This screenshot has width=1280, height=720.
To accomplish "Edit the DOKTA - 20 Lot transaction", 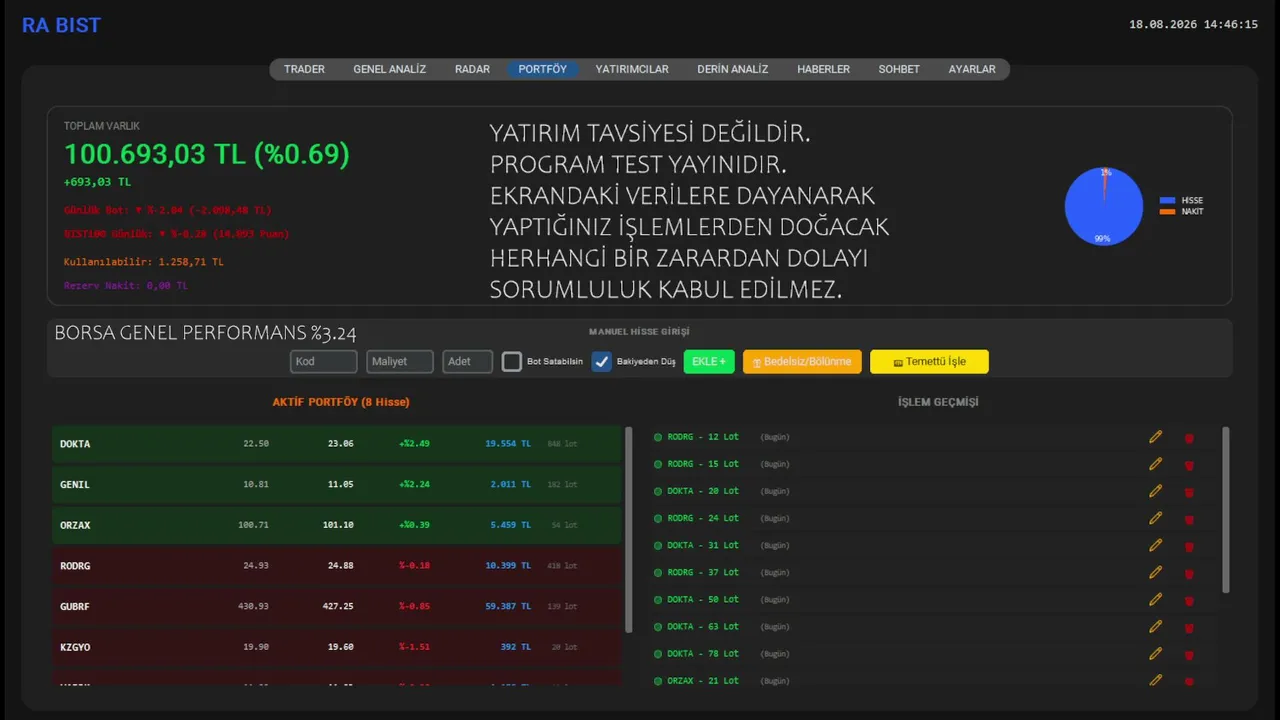I will [x=1156, y=491].
